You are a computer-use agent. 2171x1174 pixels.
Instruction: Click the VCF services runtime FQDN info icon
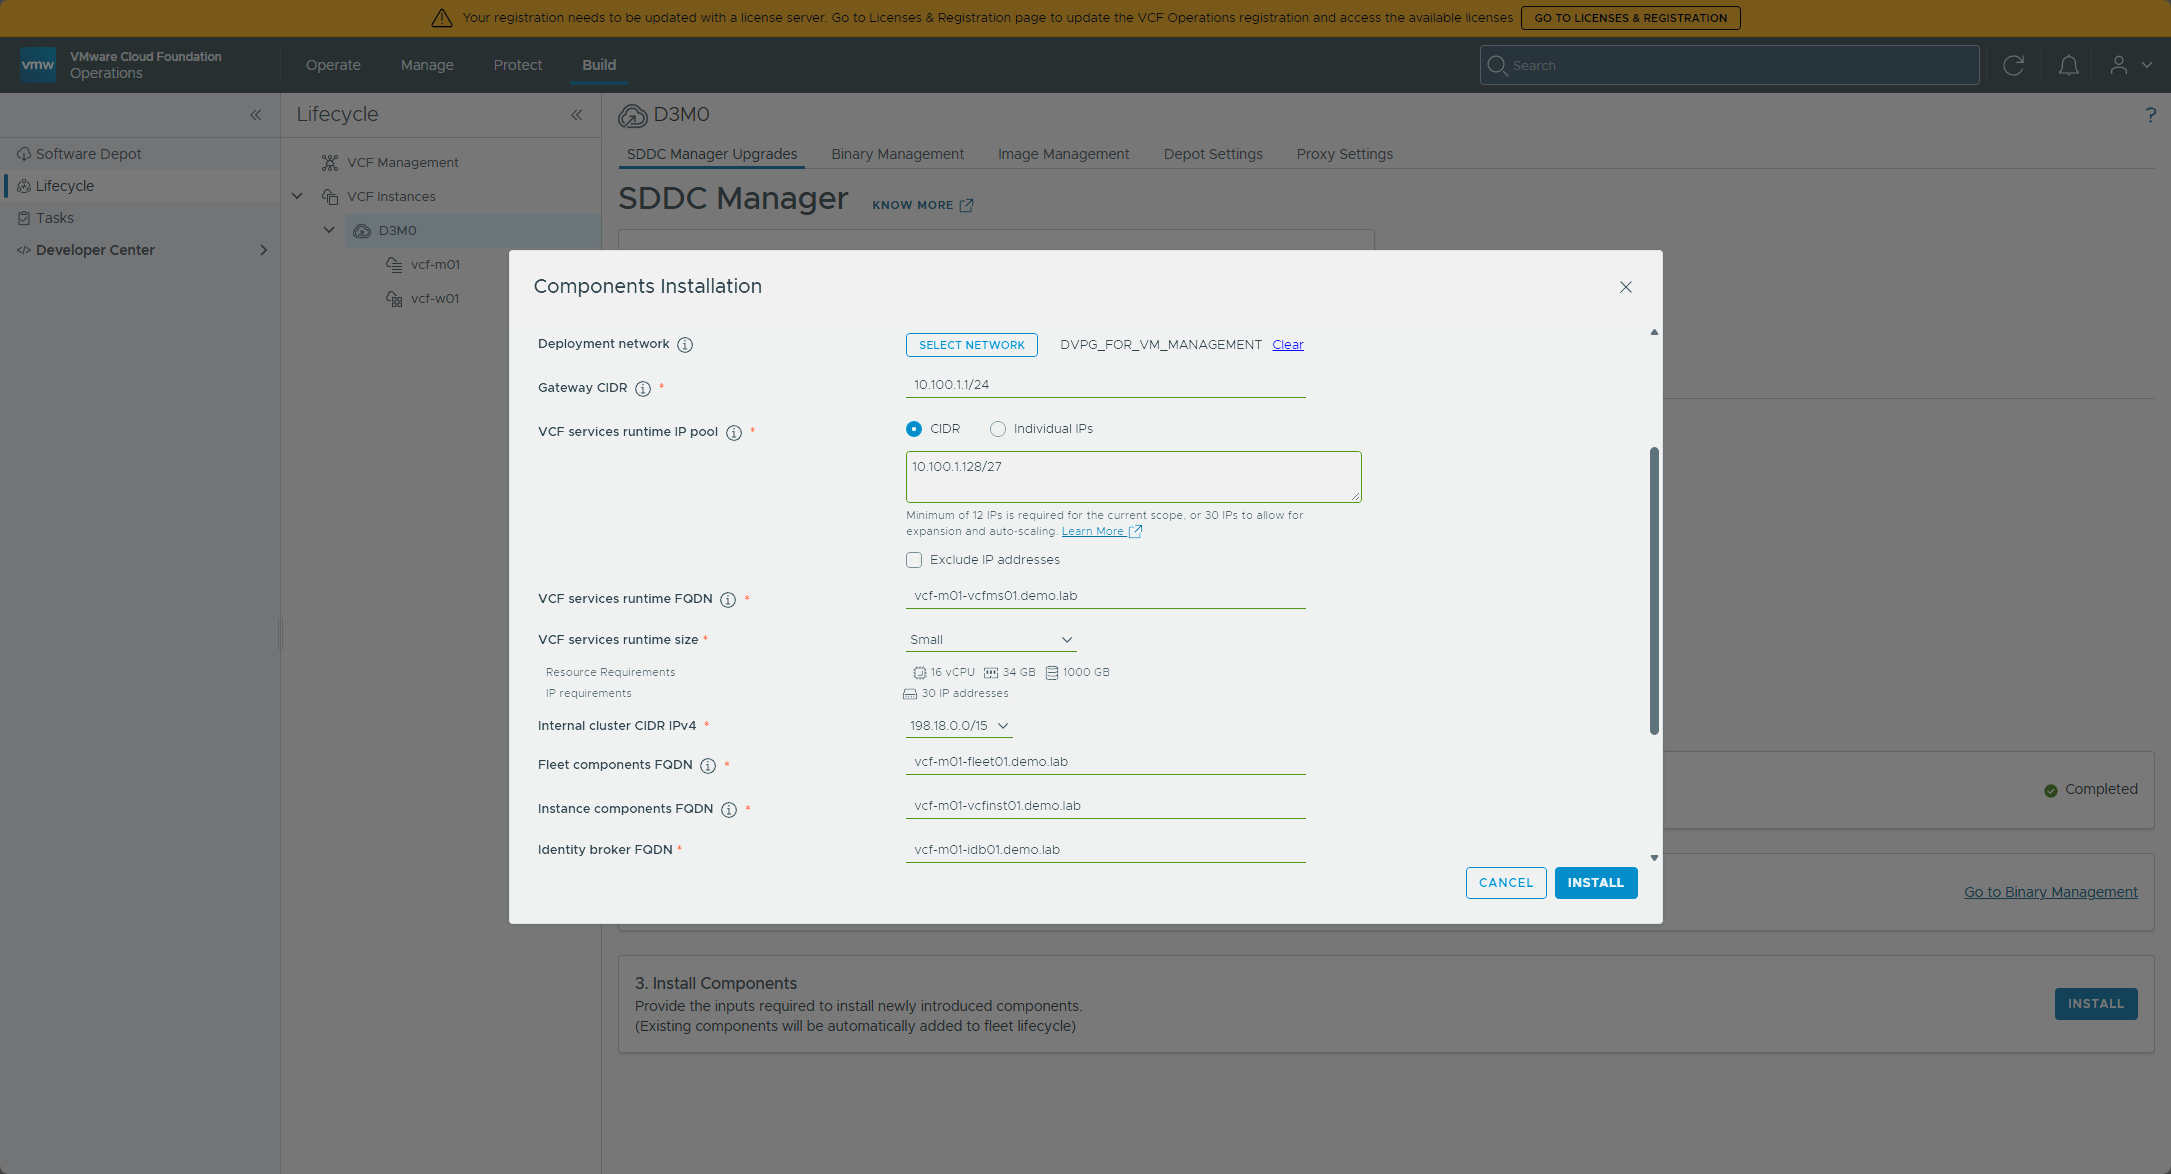pyautogui.click(x=728, y=600)
